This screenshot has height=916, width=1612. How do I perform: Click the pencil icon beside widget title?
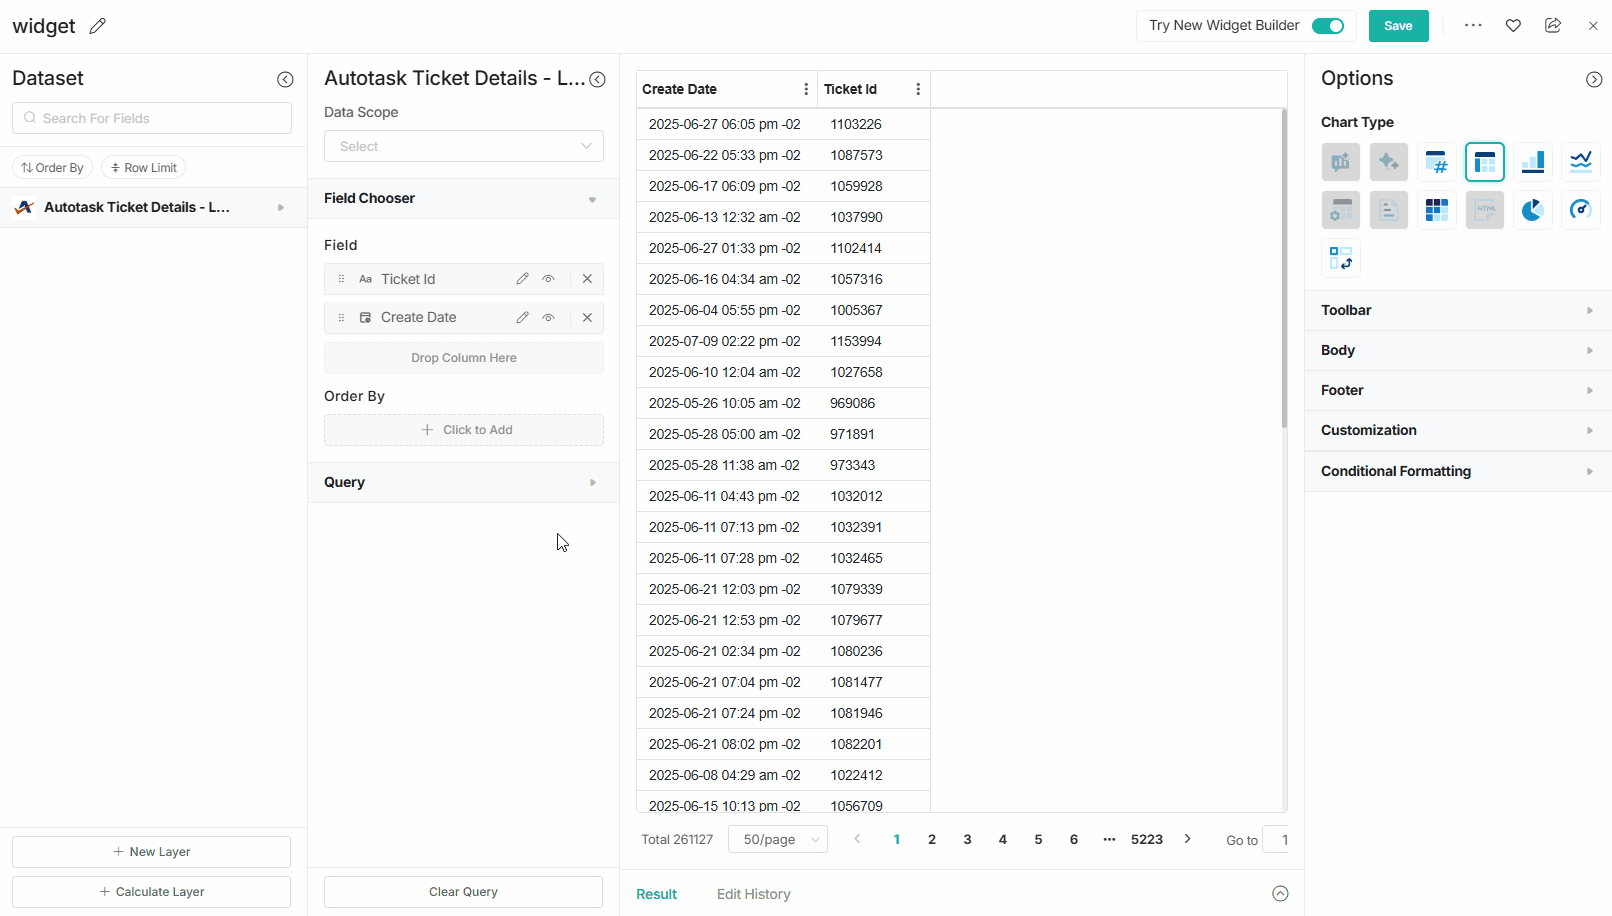pyautogui.click(x=97, y=26)
